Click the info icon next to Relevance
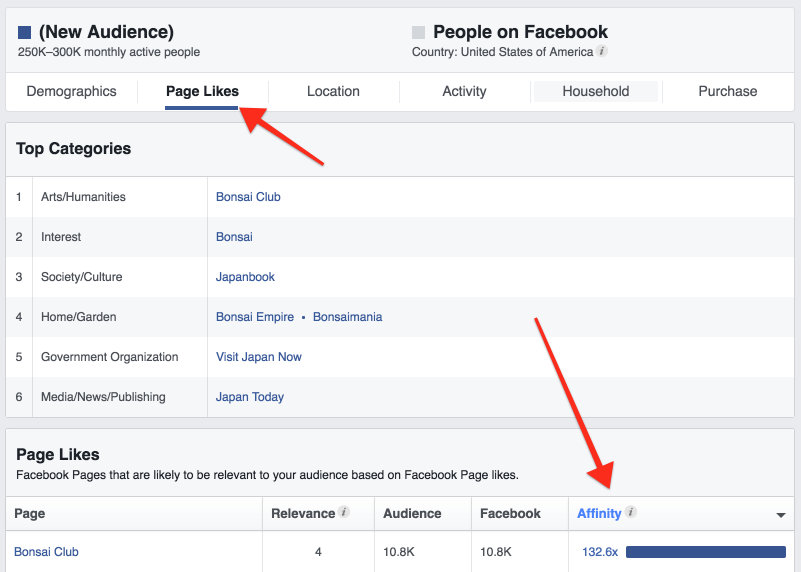 tap(344, 512)
